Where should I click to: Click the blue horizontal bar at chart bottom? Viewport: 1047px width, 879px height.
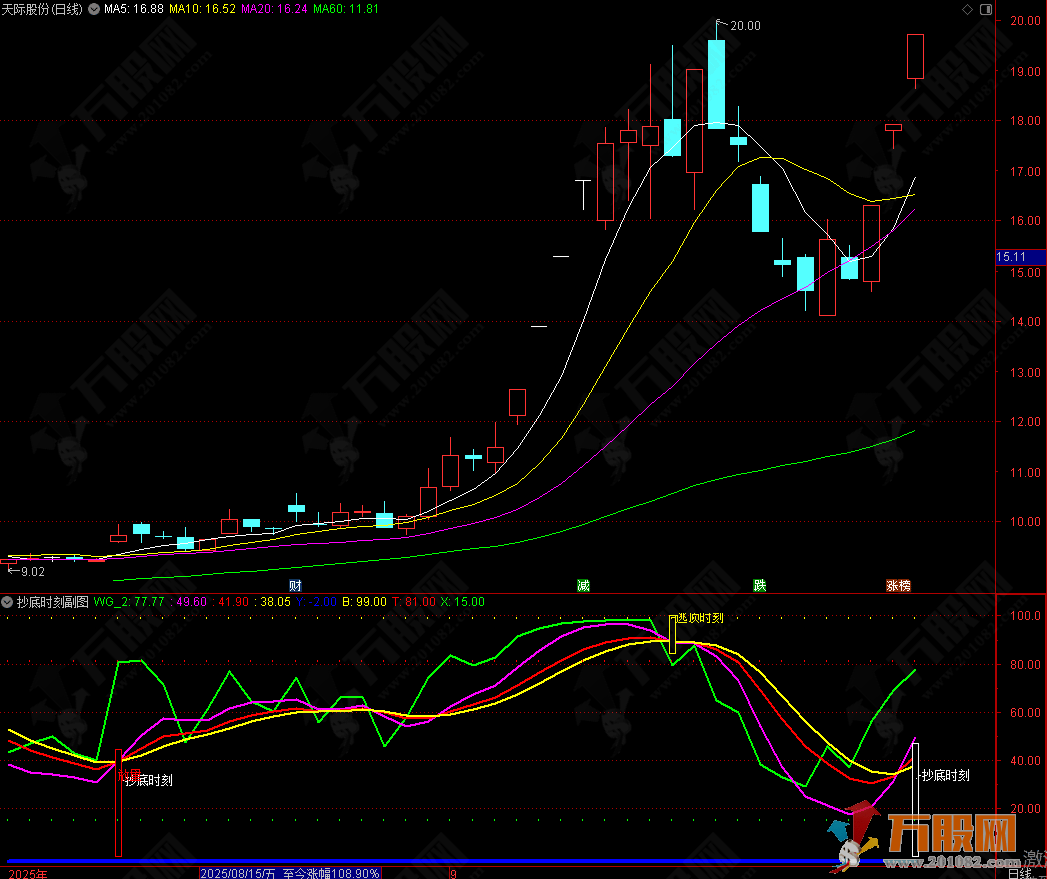click(x=420, y=861)
